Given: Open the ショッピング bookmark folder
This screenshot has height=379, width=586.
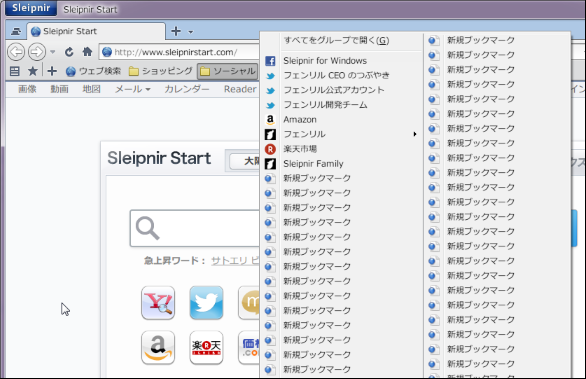Looking at the screenshot, I should tap(161, 71).
